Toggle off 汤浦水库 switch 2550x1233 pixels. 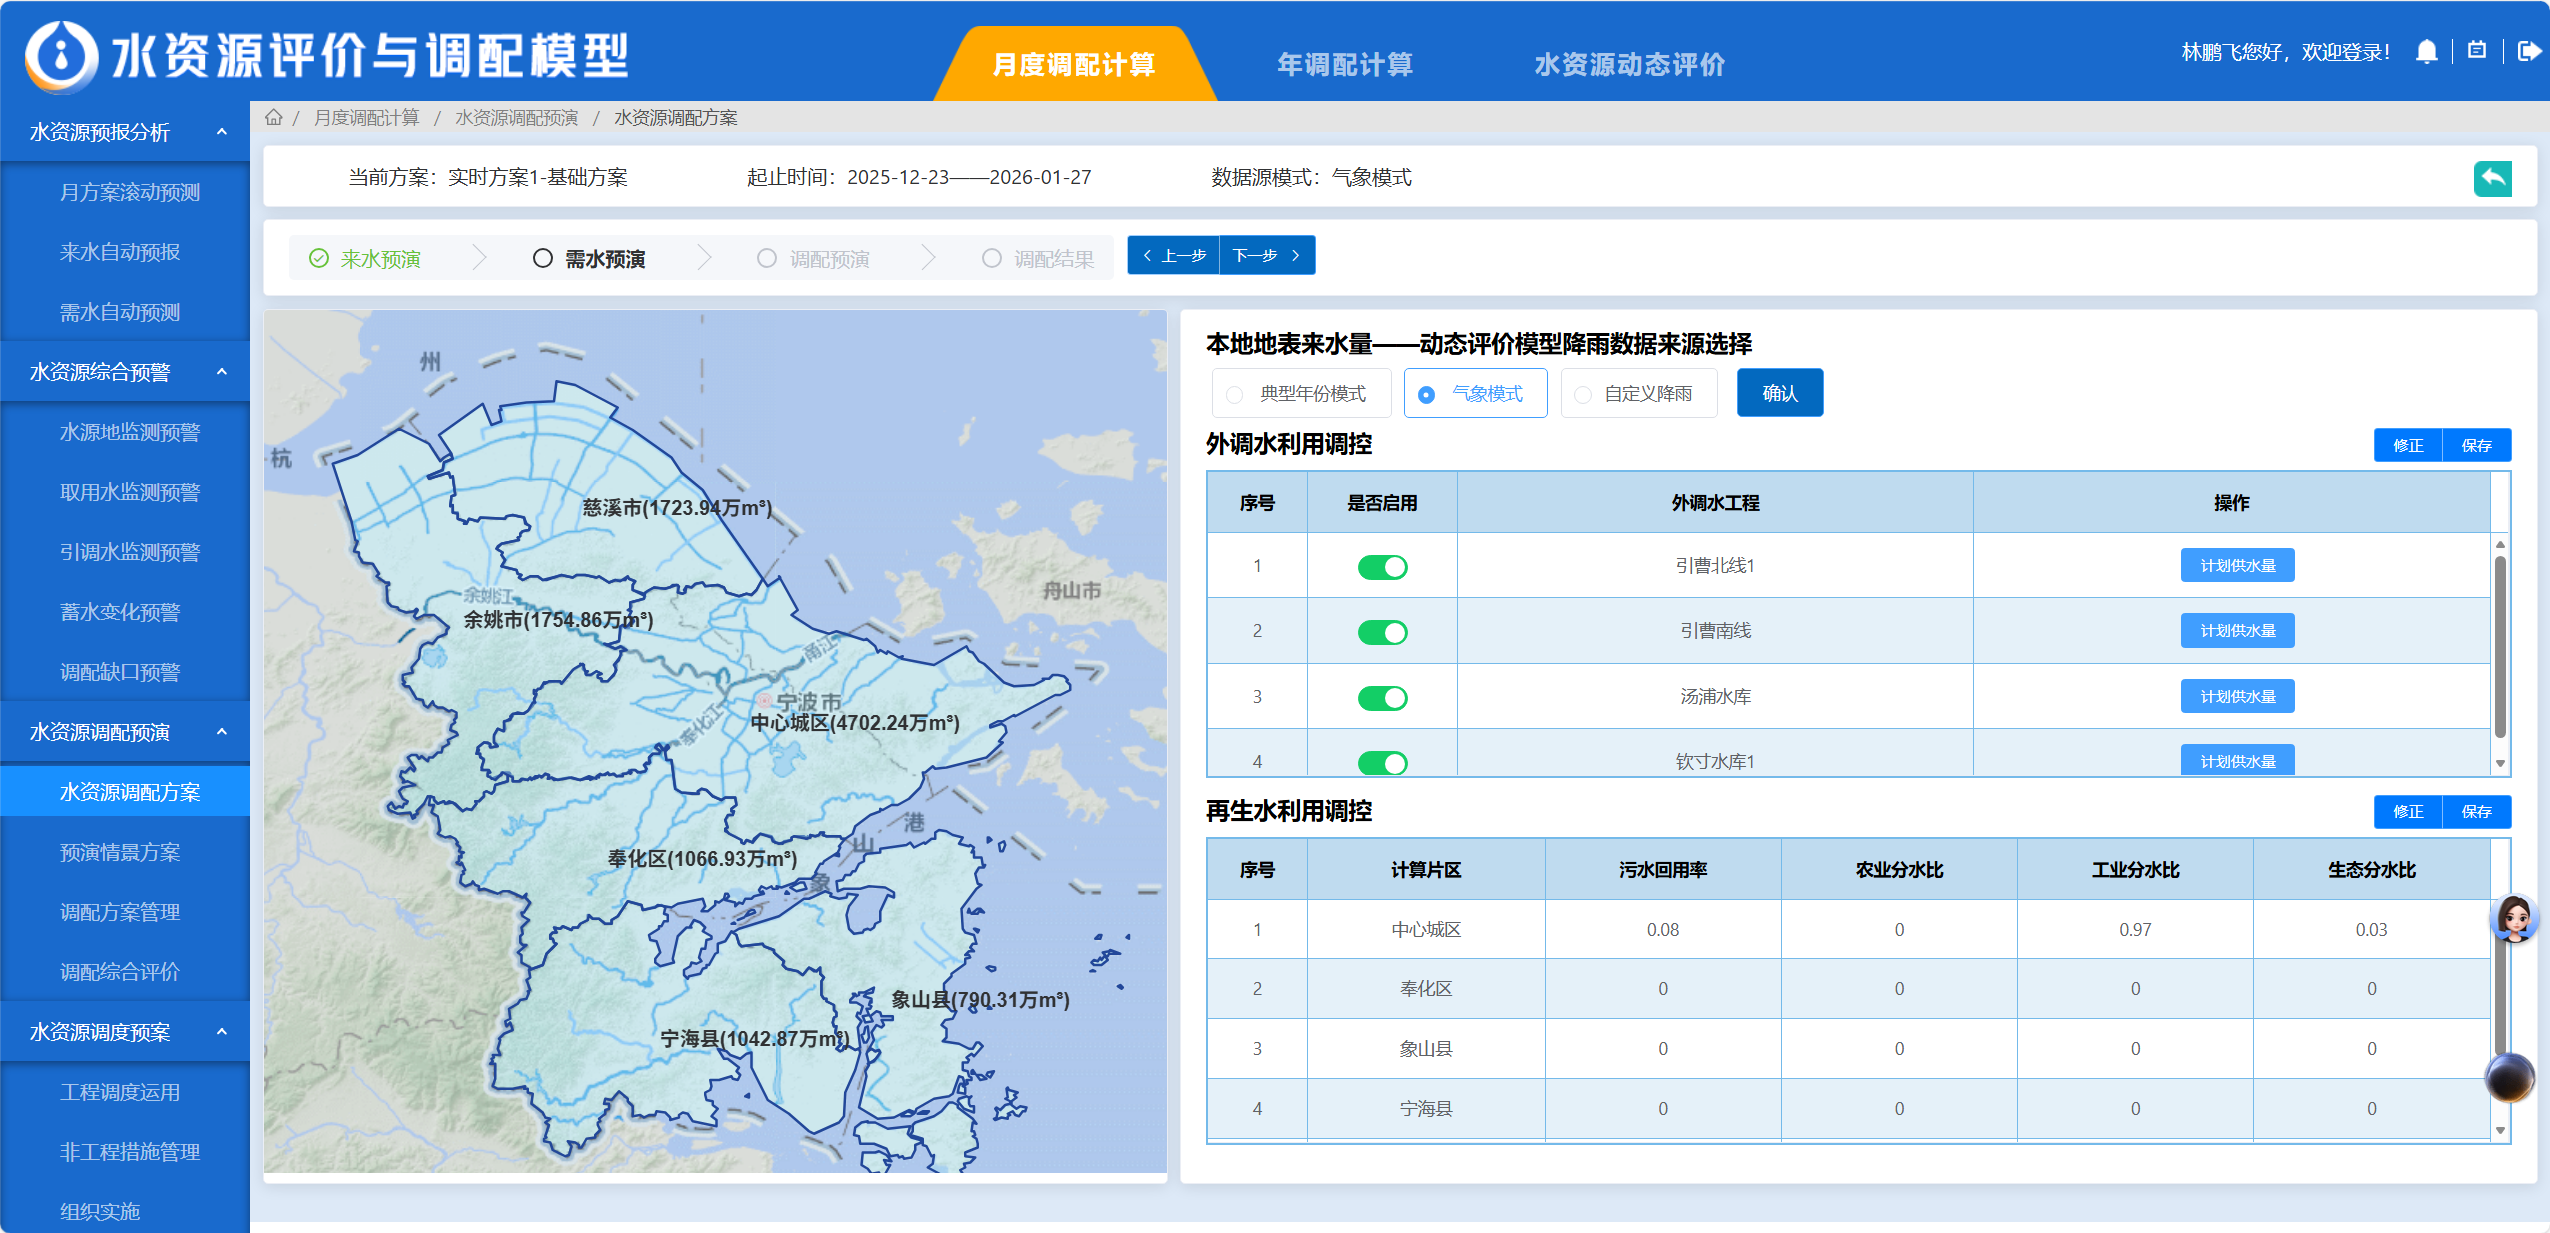pos(1382,698)
